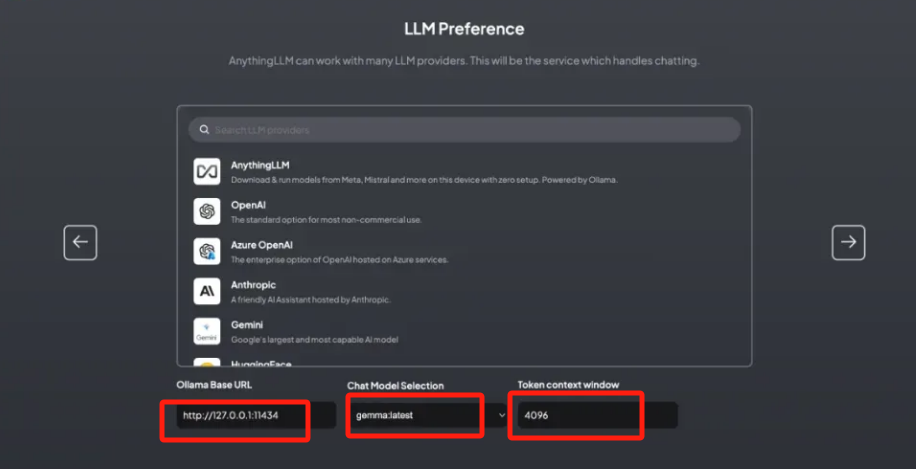Select the AnythingLLM provider name
916x469 pixels.
pyautogui.click(x=260, y=165)
